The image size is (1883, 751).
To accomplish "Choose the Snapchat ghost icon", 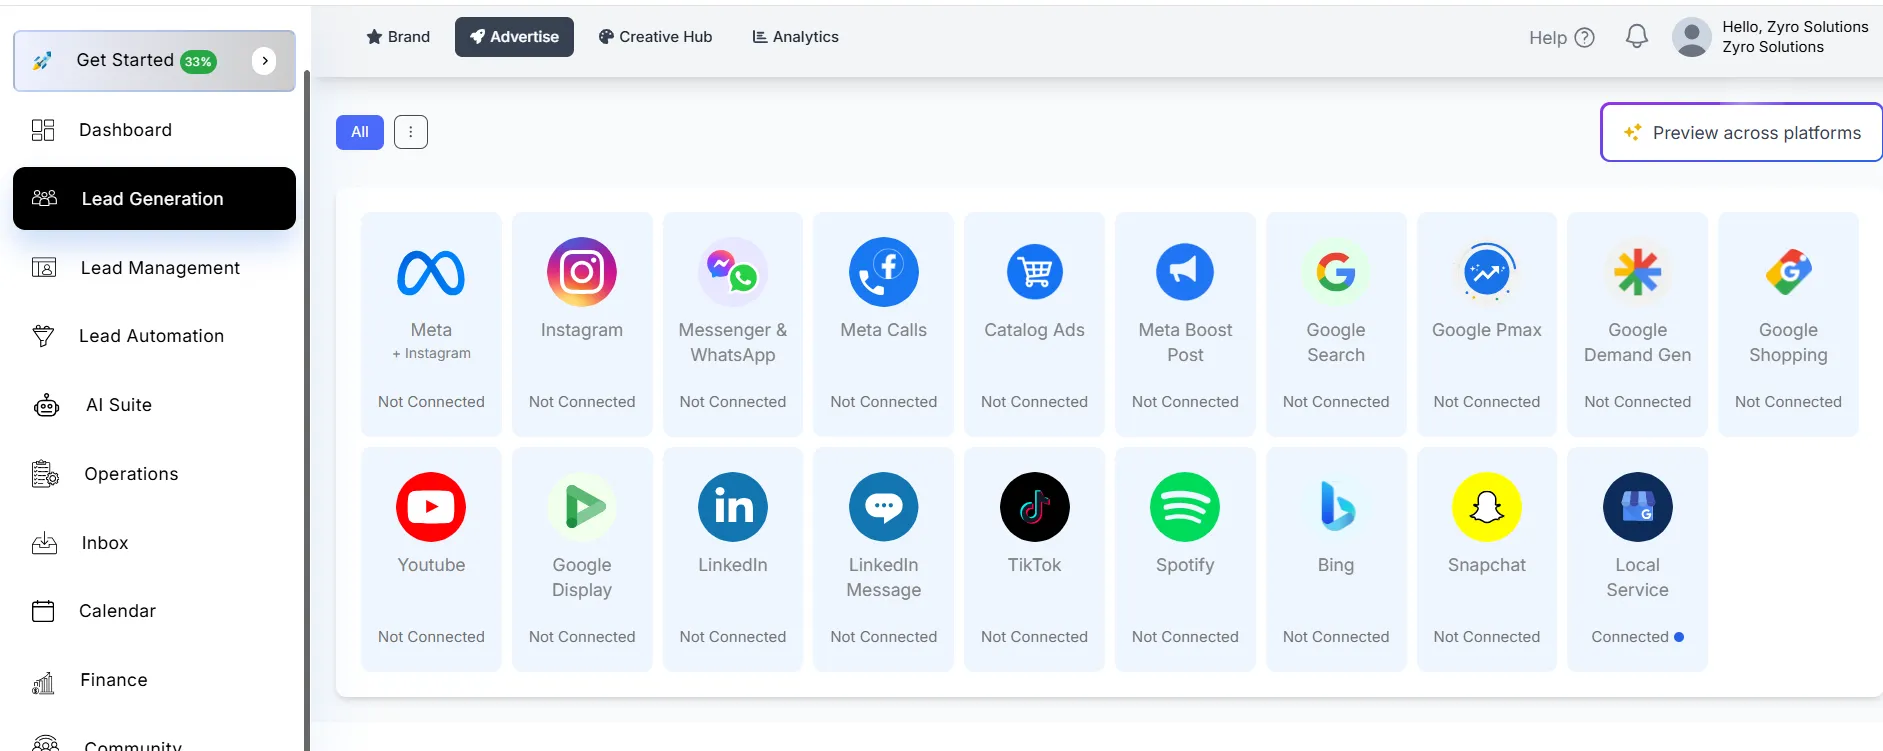I will point(1486,507).
